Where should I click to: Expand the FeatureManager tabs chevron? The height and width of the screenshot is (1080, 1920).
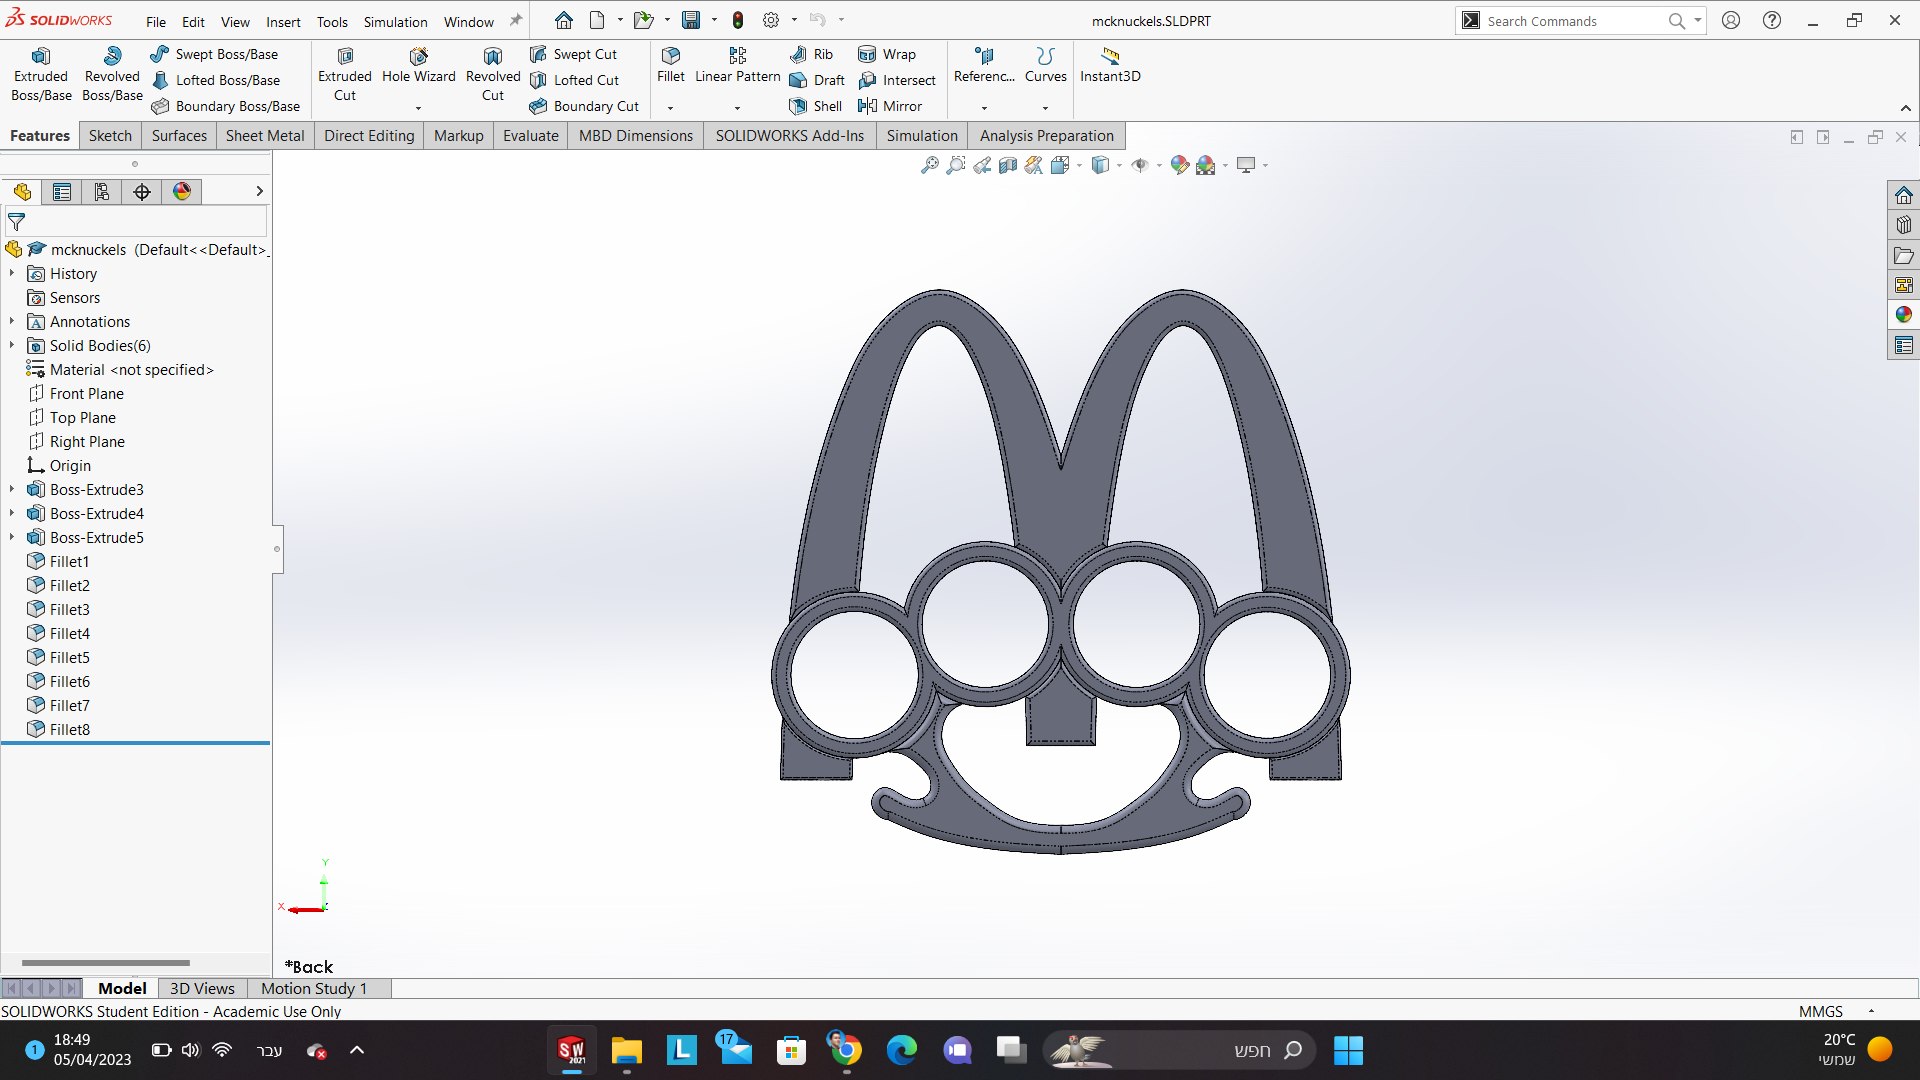(259, 191)
